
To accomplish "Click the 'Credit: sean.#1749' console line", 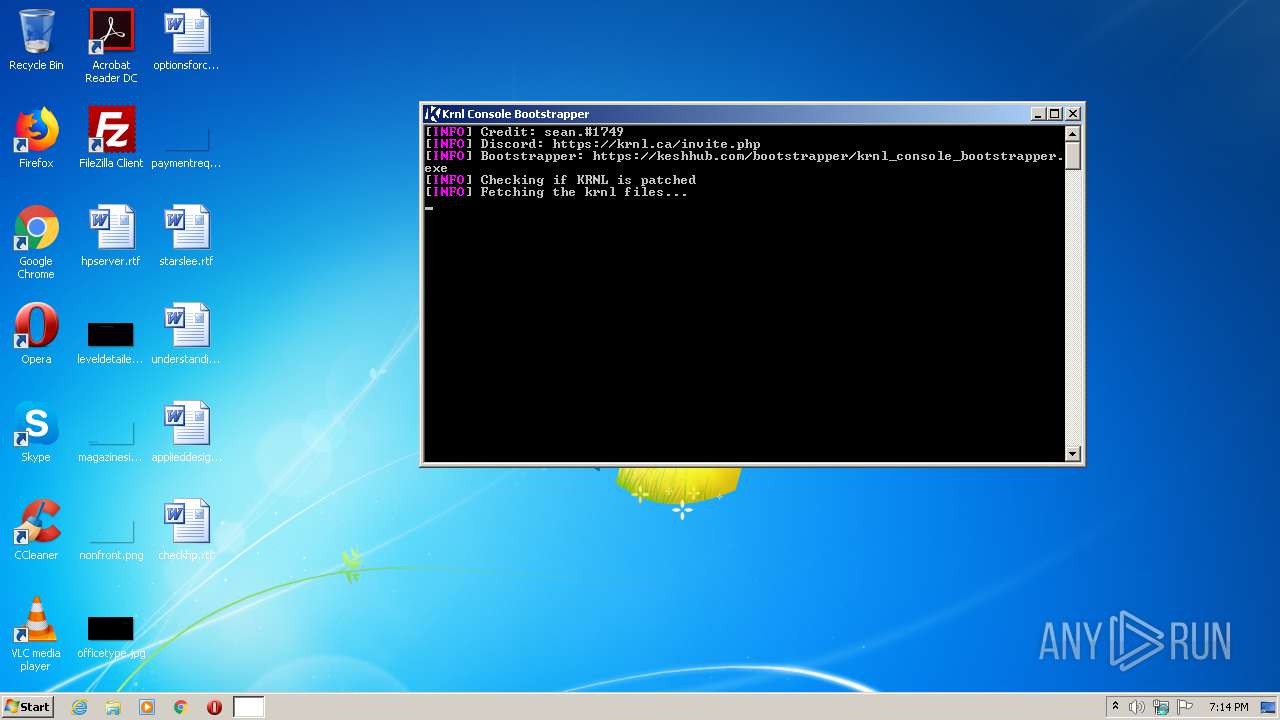I will click(552, 132).
